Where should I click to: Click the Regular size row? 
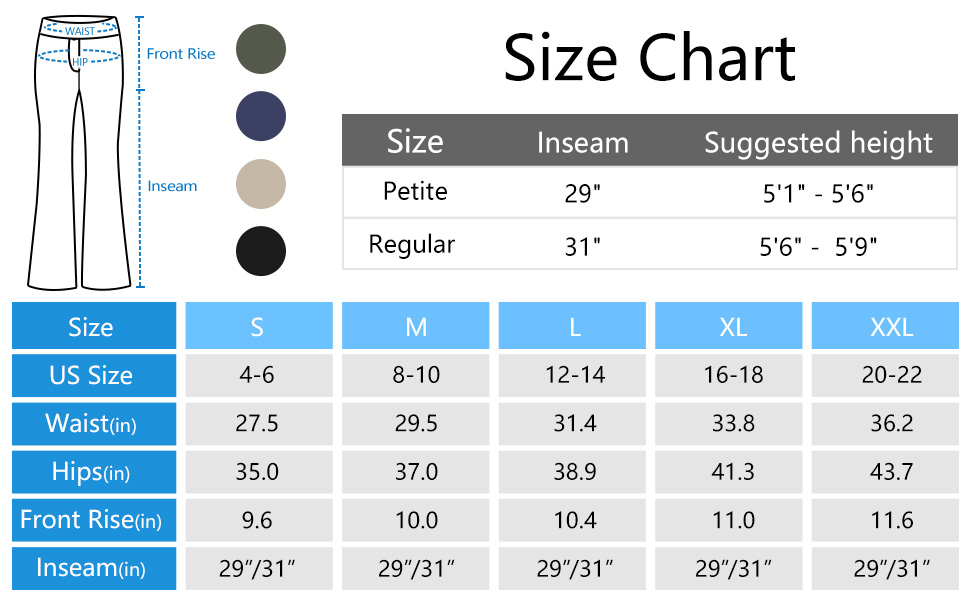click(x=412, y=245)
